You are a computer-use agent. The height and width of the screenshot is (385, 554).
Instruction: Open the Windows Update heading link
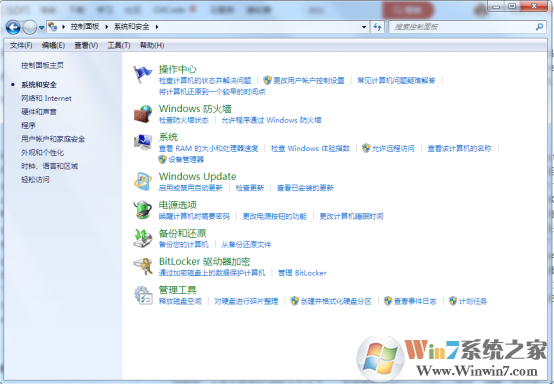198,176
